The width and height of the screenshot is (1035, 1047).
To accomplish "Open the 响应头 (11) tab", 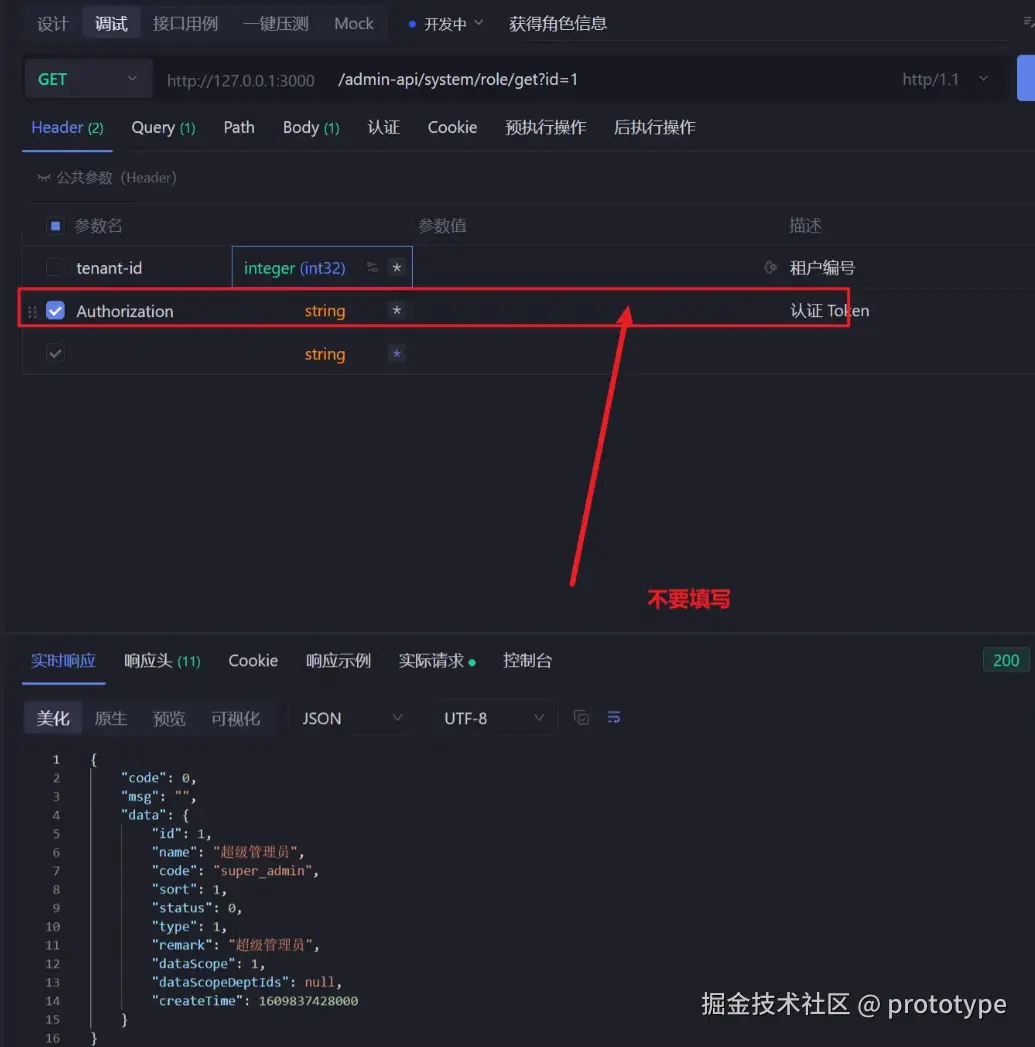I will (162, 660).
